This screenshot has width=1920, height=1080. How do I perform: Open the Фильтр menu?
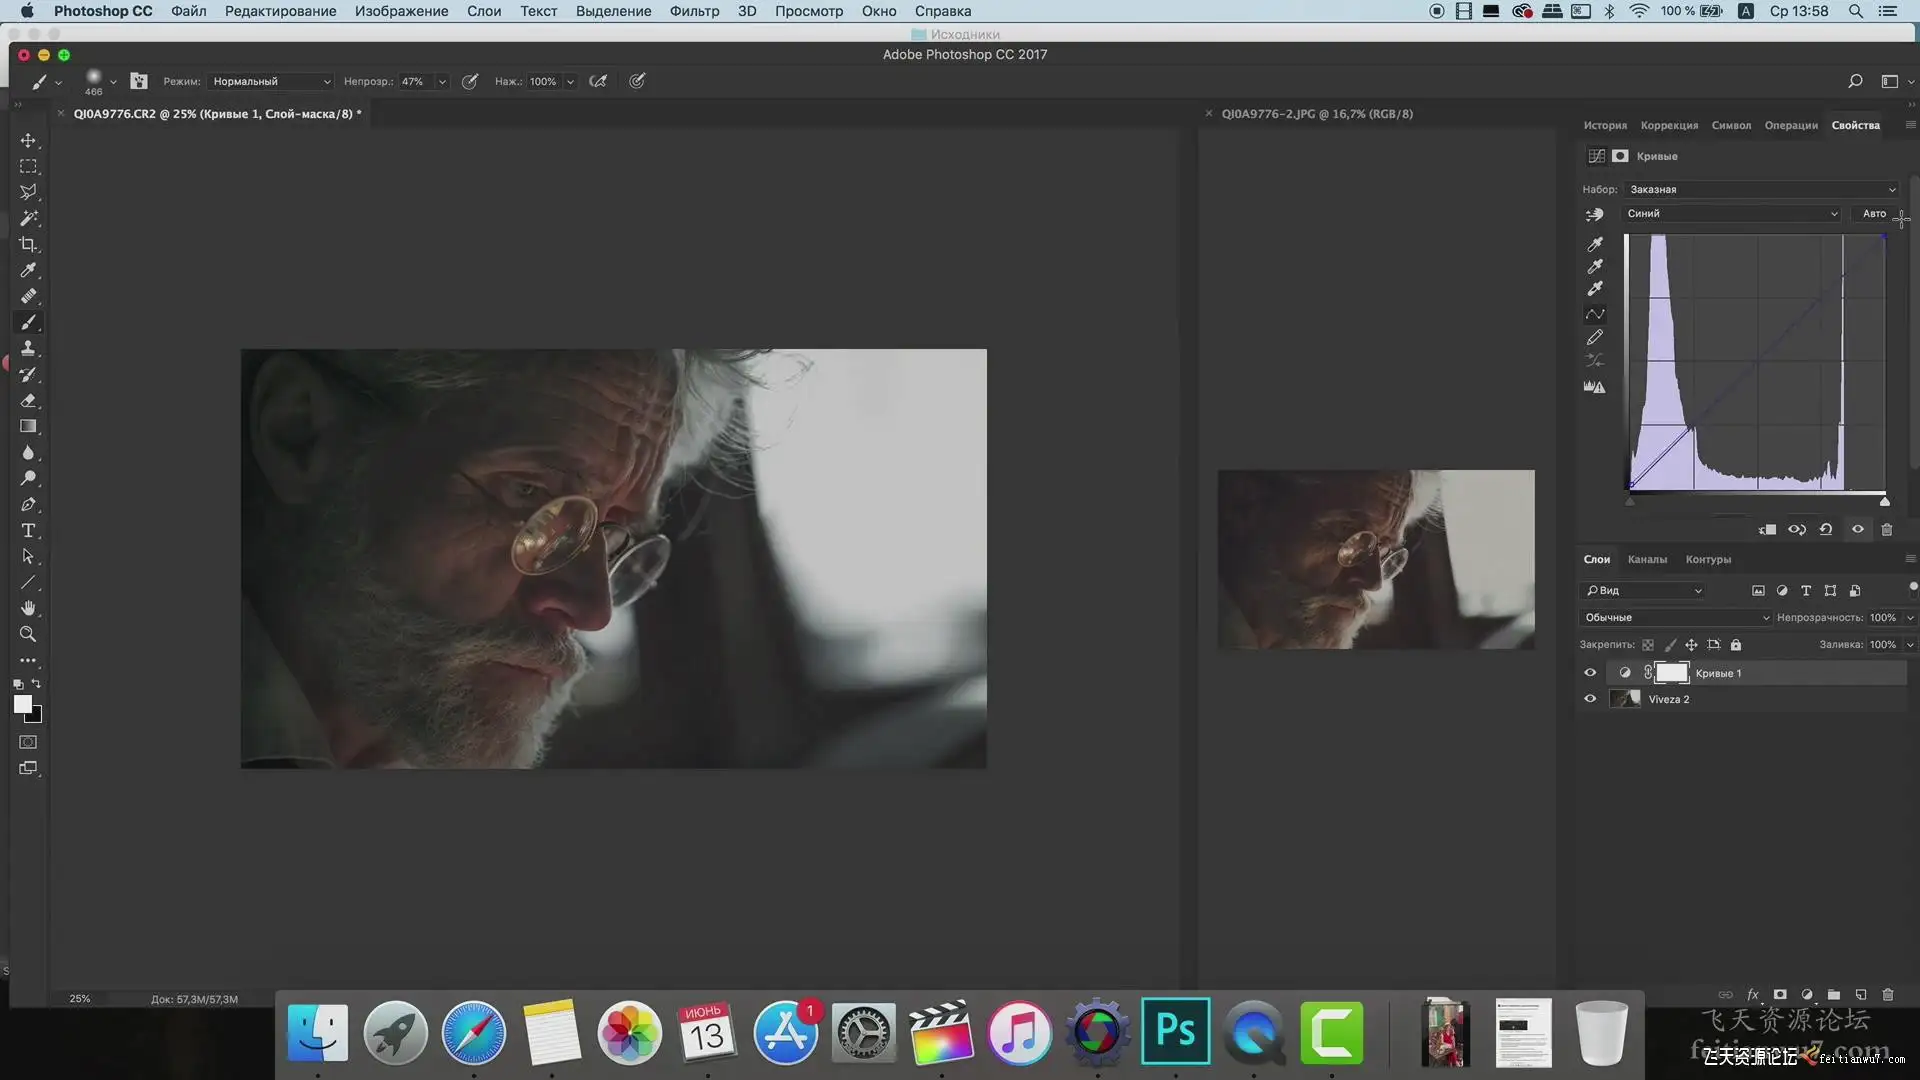pyautogui.click(x=694, y=11)
